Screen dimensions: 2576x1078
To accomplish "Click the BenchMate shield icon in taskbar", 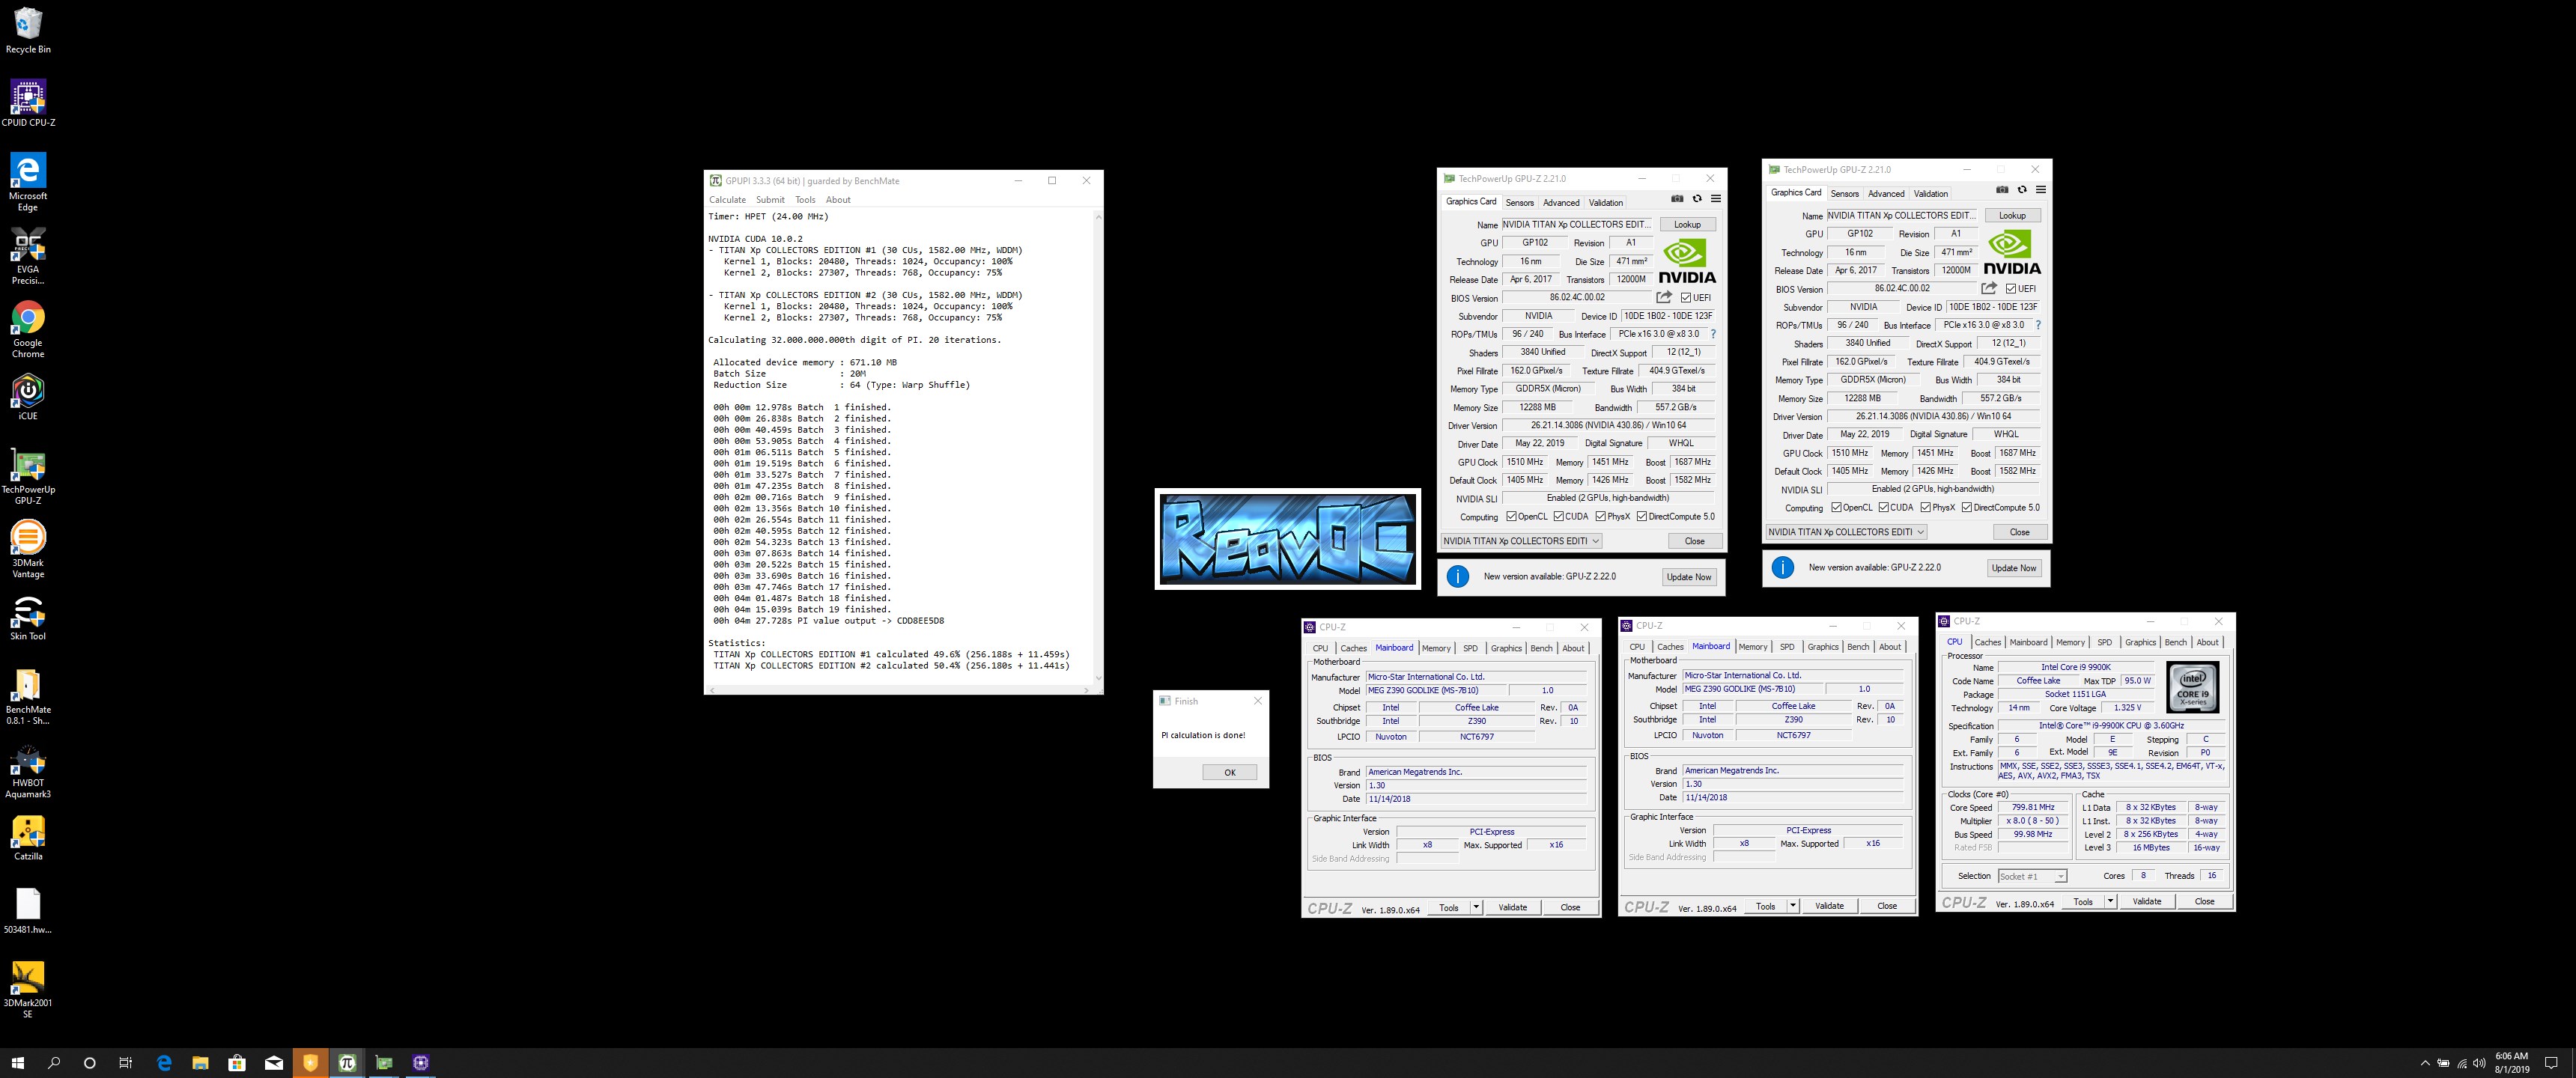I will (310, 1063).
